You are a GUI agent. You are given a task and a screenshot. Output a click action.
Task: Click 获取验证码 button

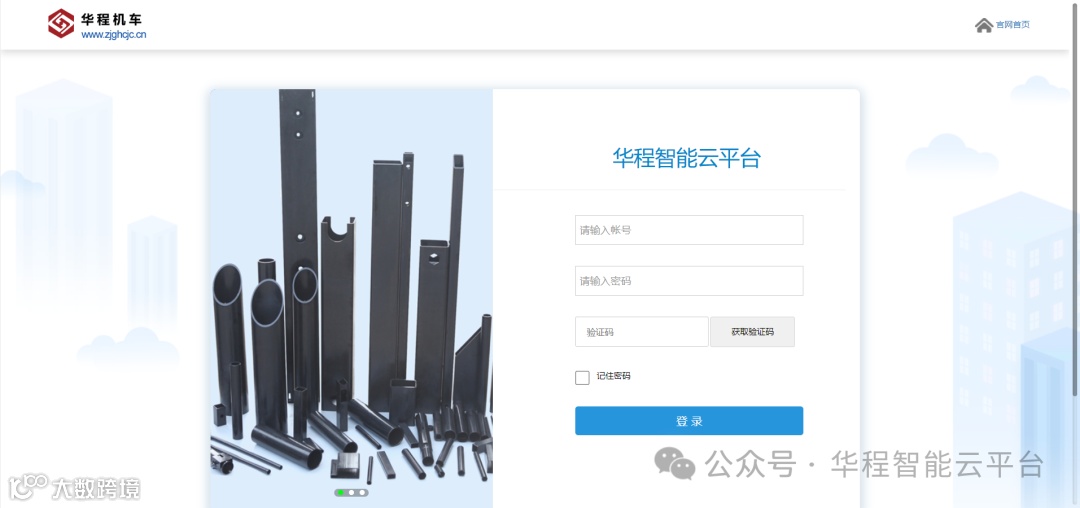(752, 332)
